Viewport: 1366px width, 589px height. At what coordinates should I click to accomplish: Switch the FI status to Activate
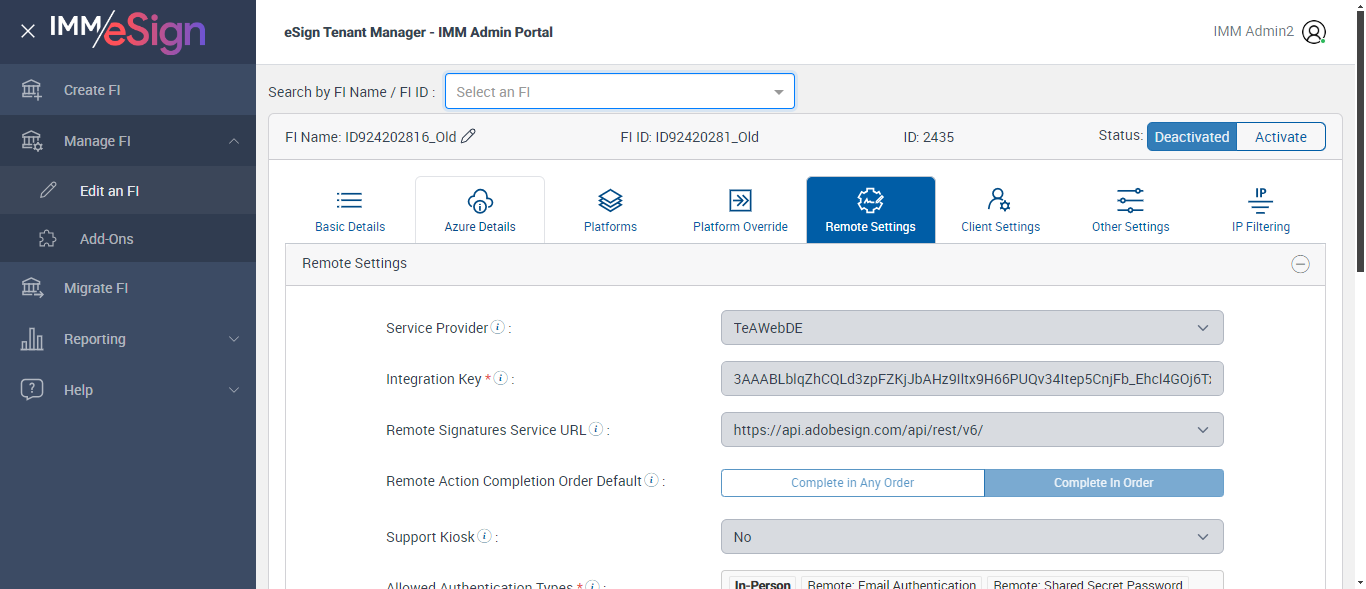(x=1280, y=137)
